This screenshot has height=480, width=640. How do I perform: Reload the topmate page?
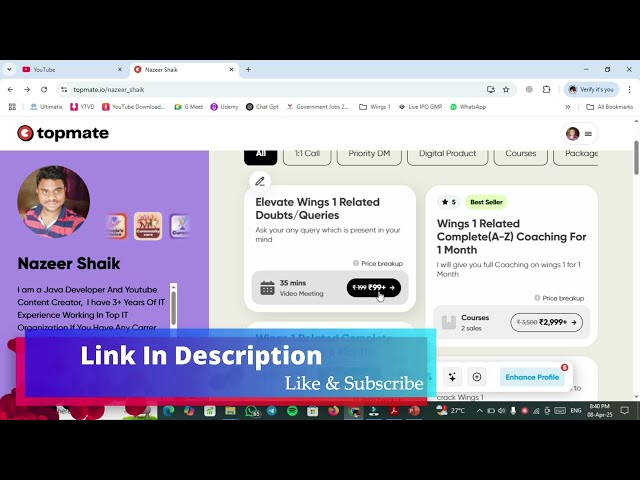44,89
